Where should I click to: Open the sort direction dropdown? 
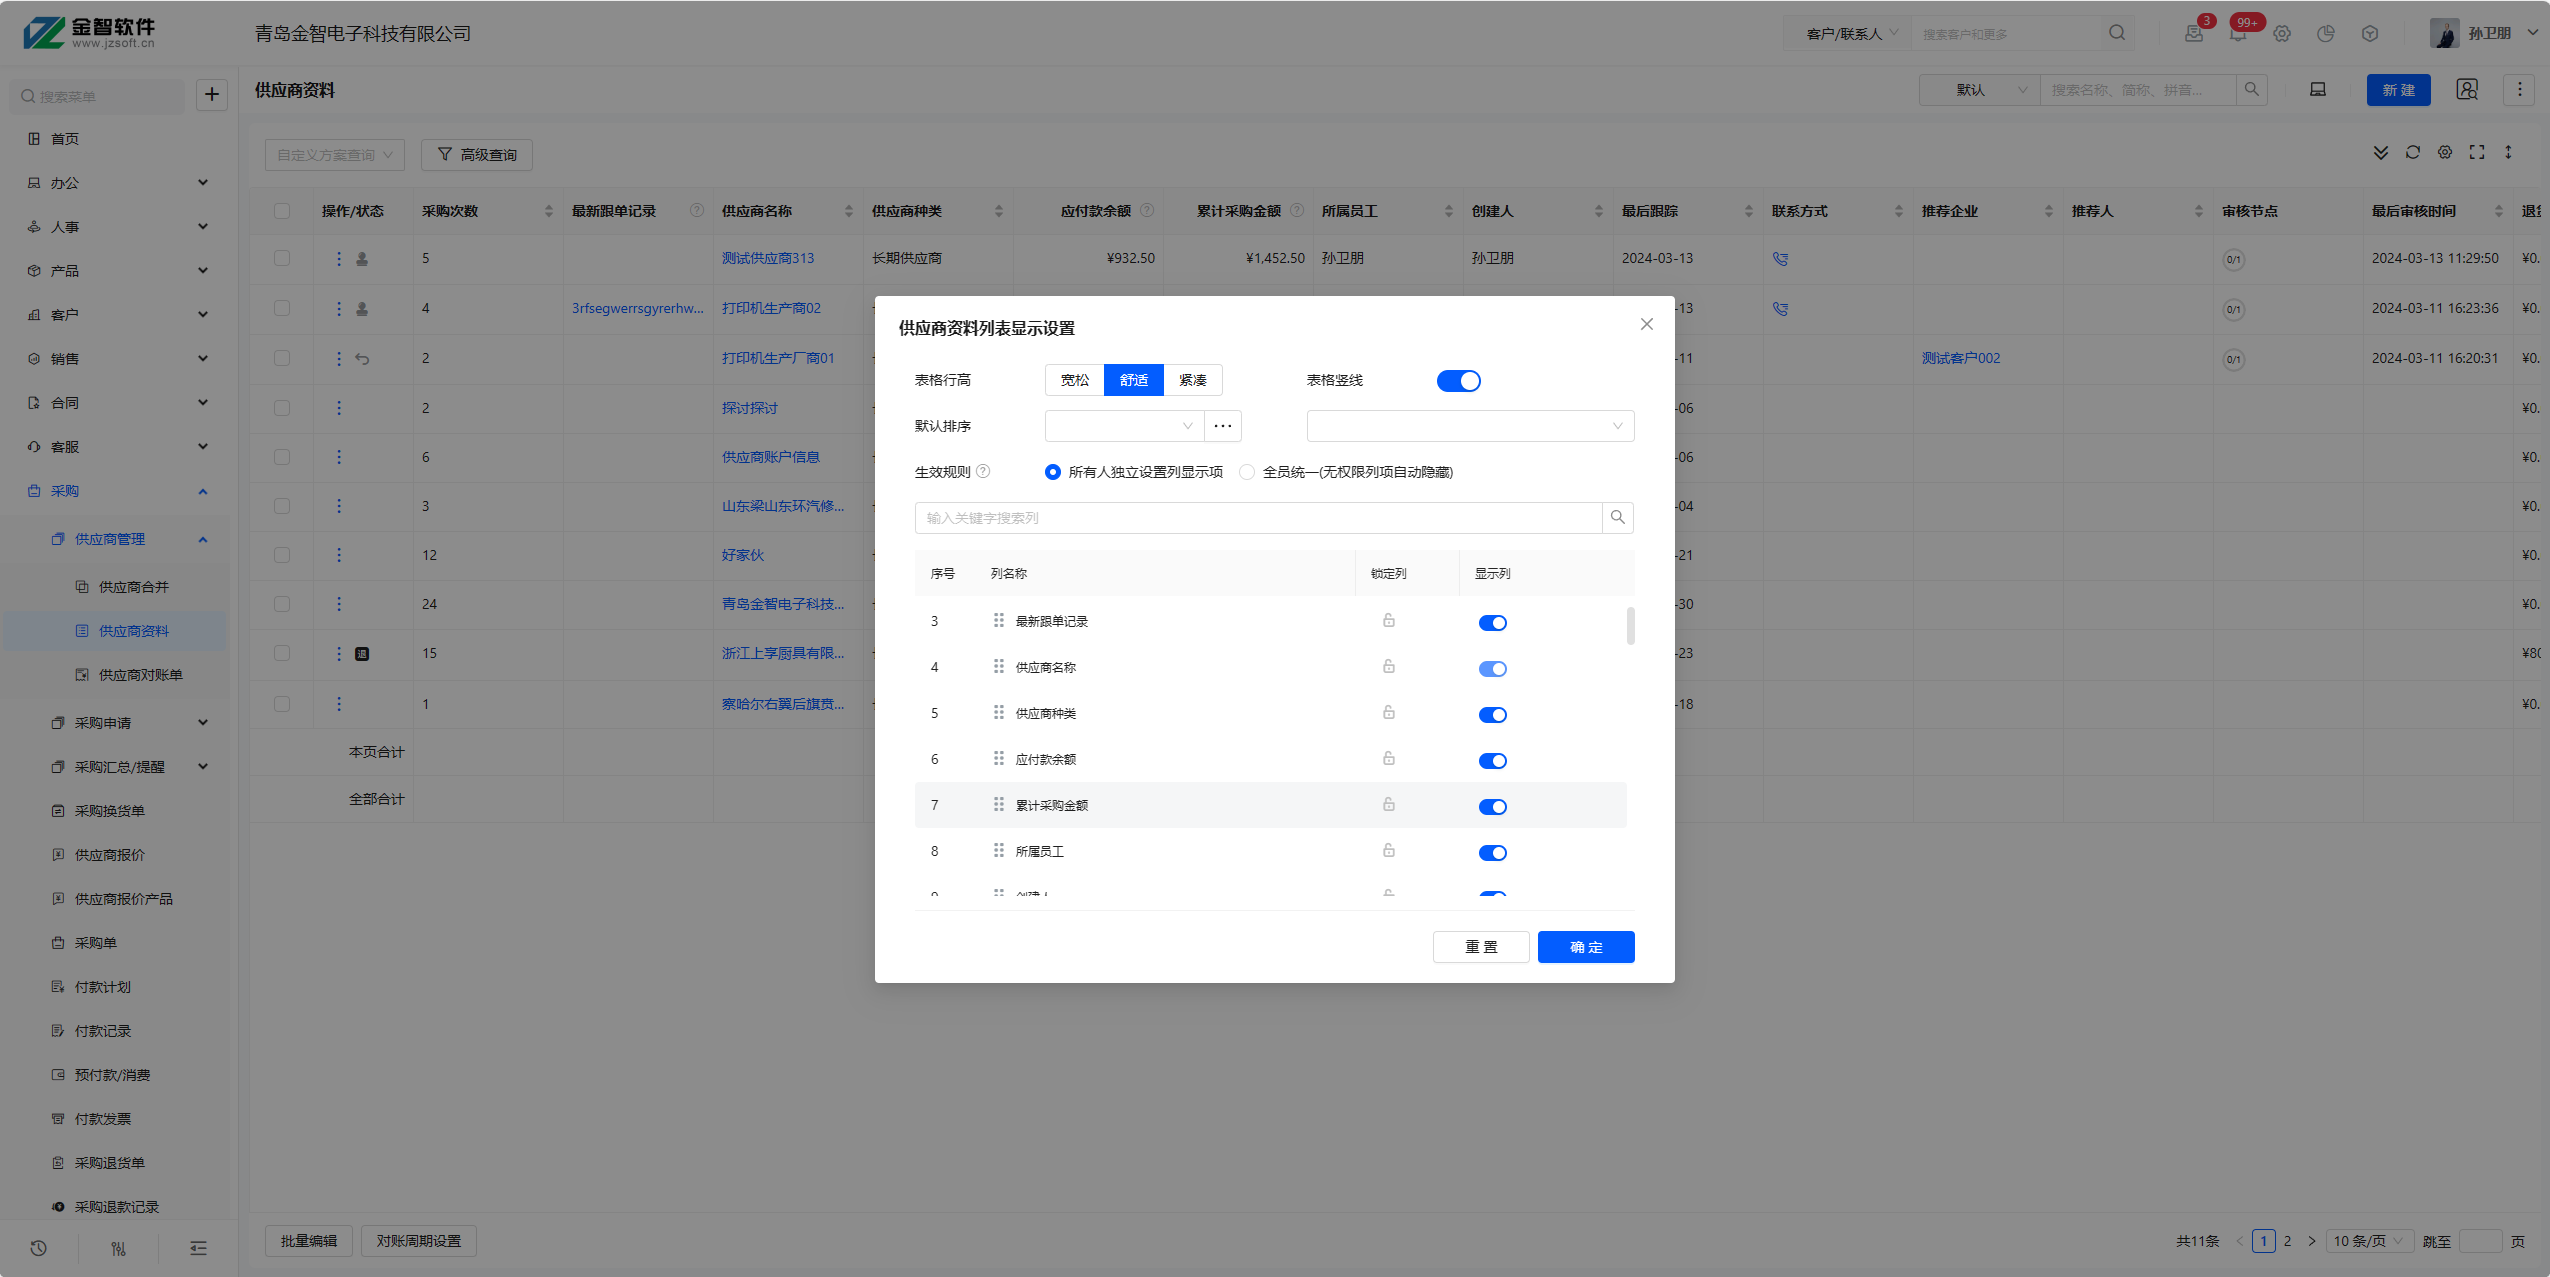[1469, 426]
